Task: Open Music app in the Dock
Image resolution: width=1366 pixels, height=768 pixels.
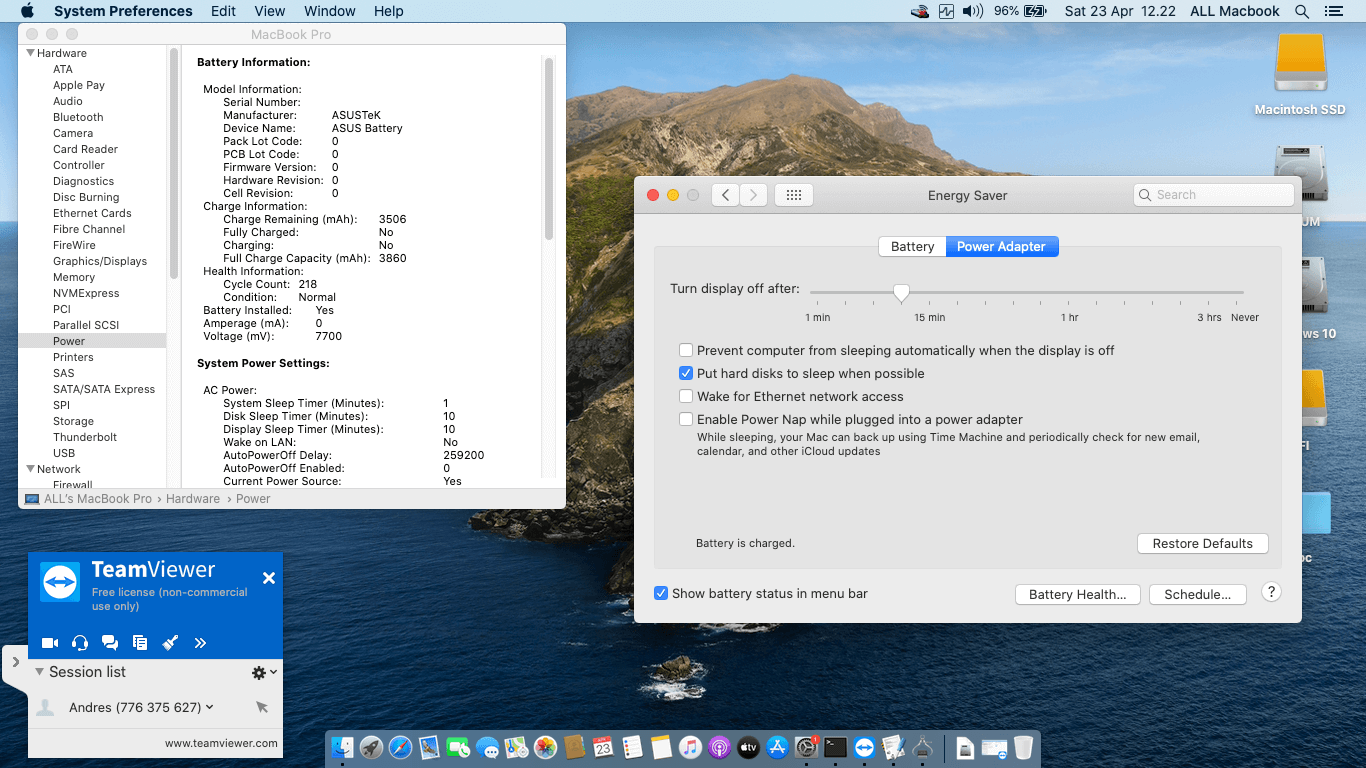Action: 690,747
